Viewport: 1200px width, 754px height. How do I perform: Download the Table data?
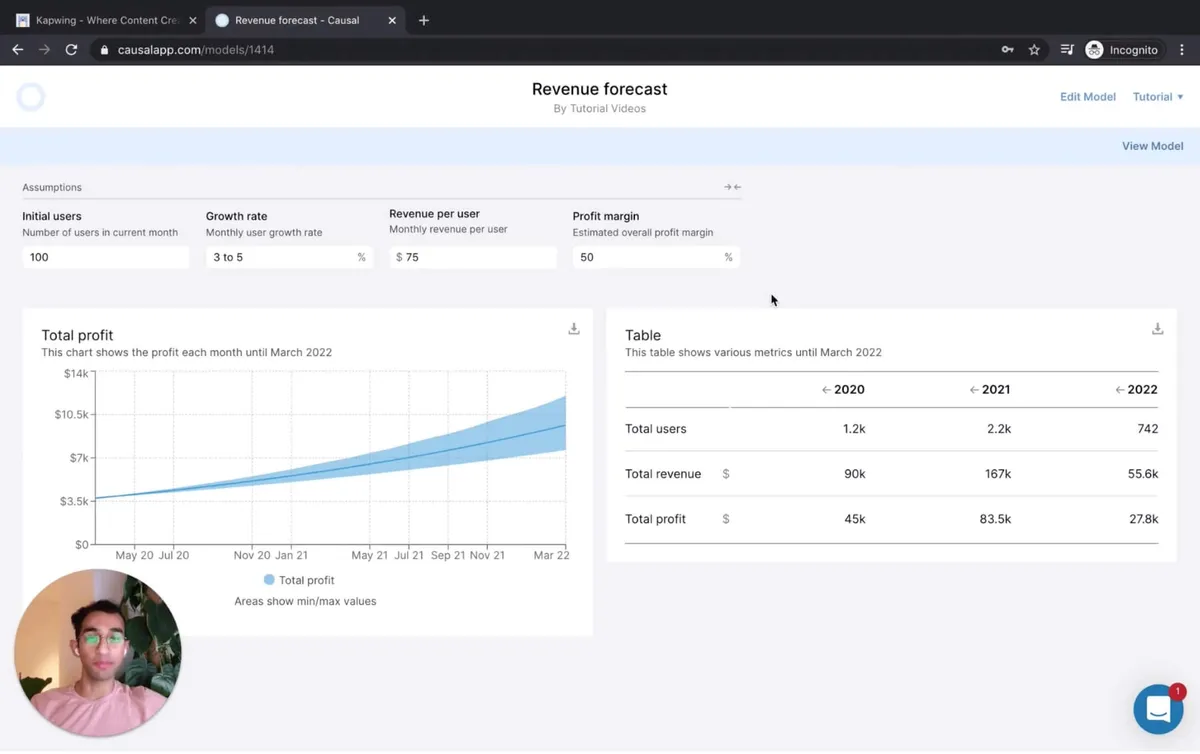pos(1157,329)
